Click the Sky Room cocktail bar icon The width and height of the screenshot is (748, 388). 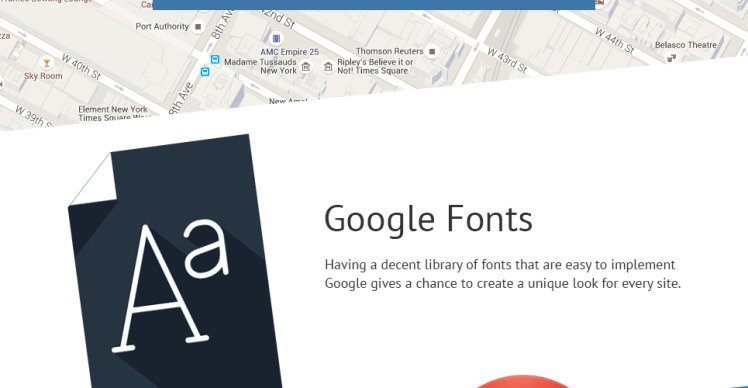tap(46, 63)
